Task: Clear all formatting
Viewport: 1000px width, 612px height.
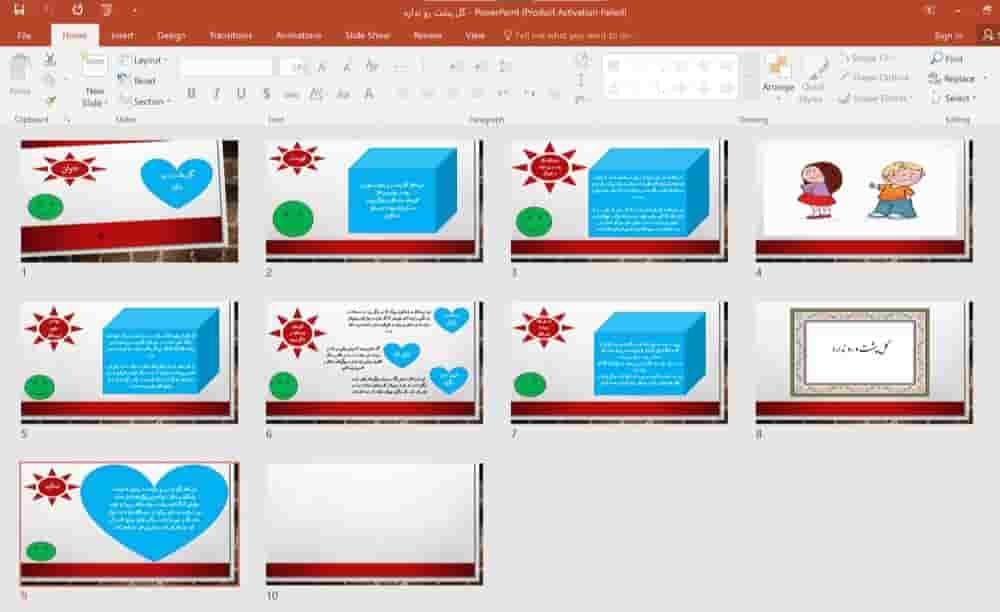Action: tap(372, 66)
